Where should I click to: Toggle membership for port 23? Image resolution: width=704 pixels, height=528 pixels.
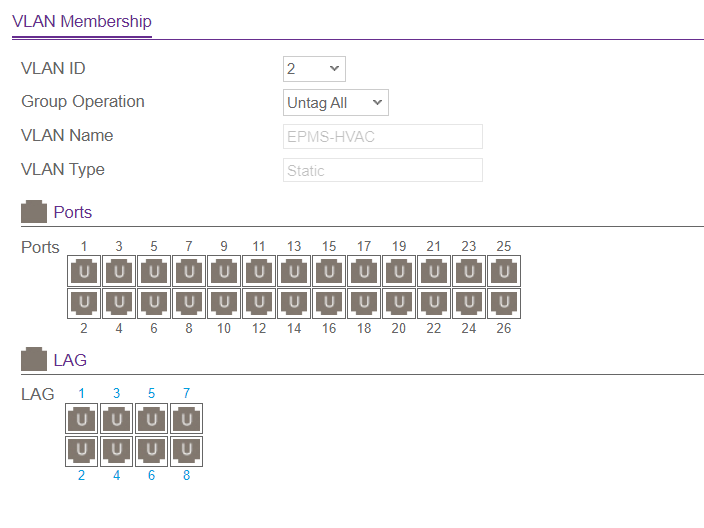point(469,271)
